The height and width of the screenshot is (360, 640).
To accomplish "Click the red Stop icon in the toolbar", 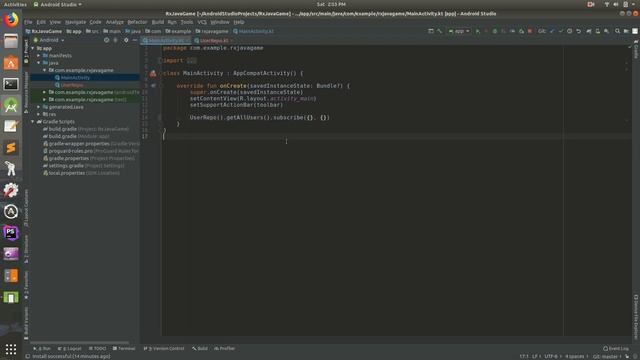I will tap(530, 31).
